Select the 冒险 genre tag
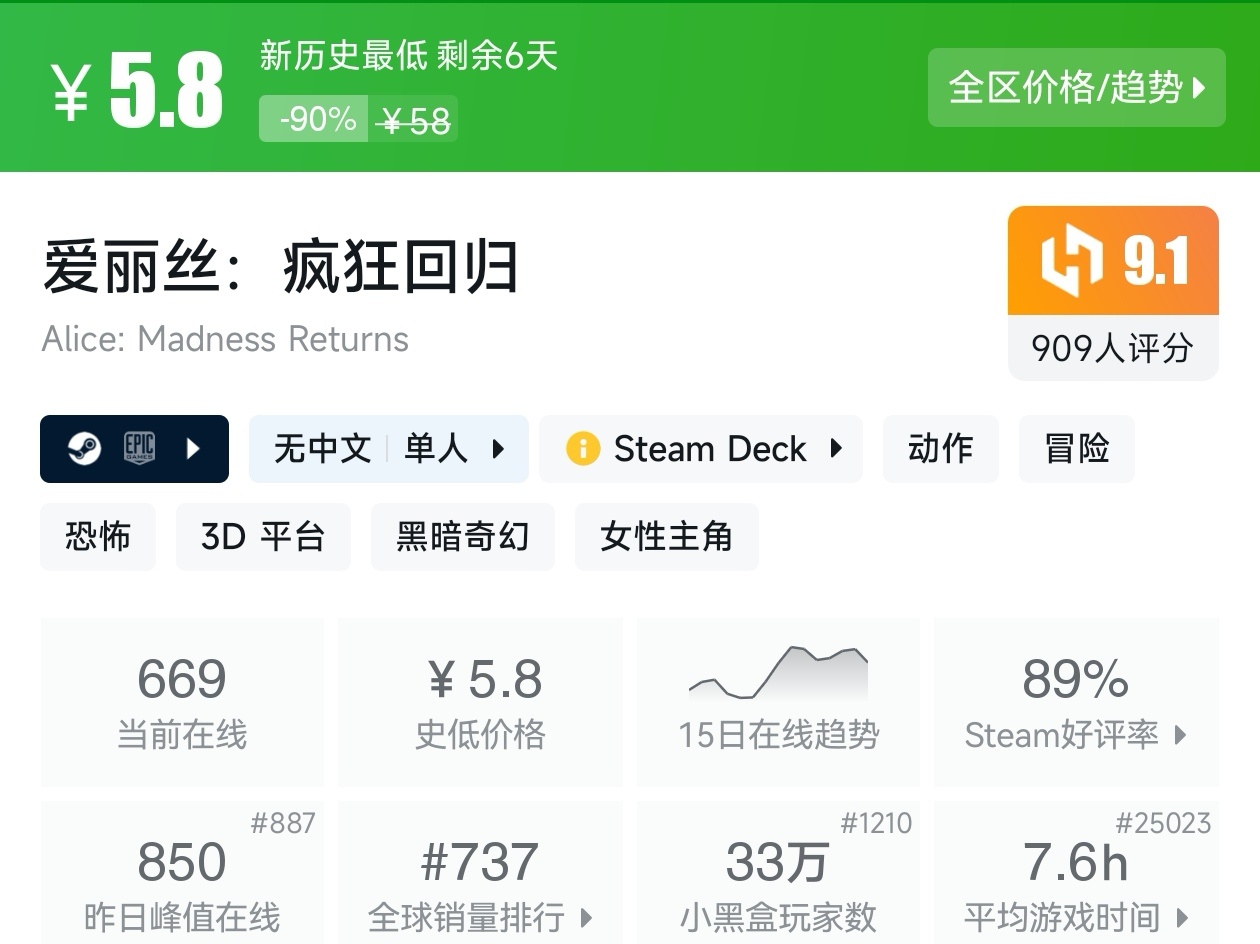Image resolution: width=1260 pixels, height=944 pixels. coord(1076,449)
